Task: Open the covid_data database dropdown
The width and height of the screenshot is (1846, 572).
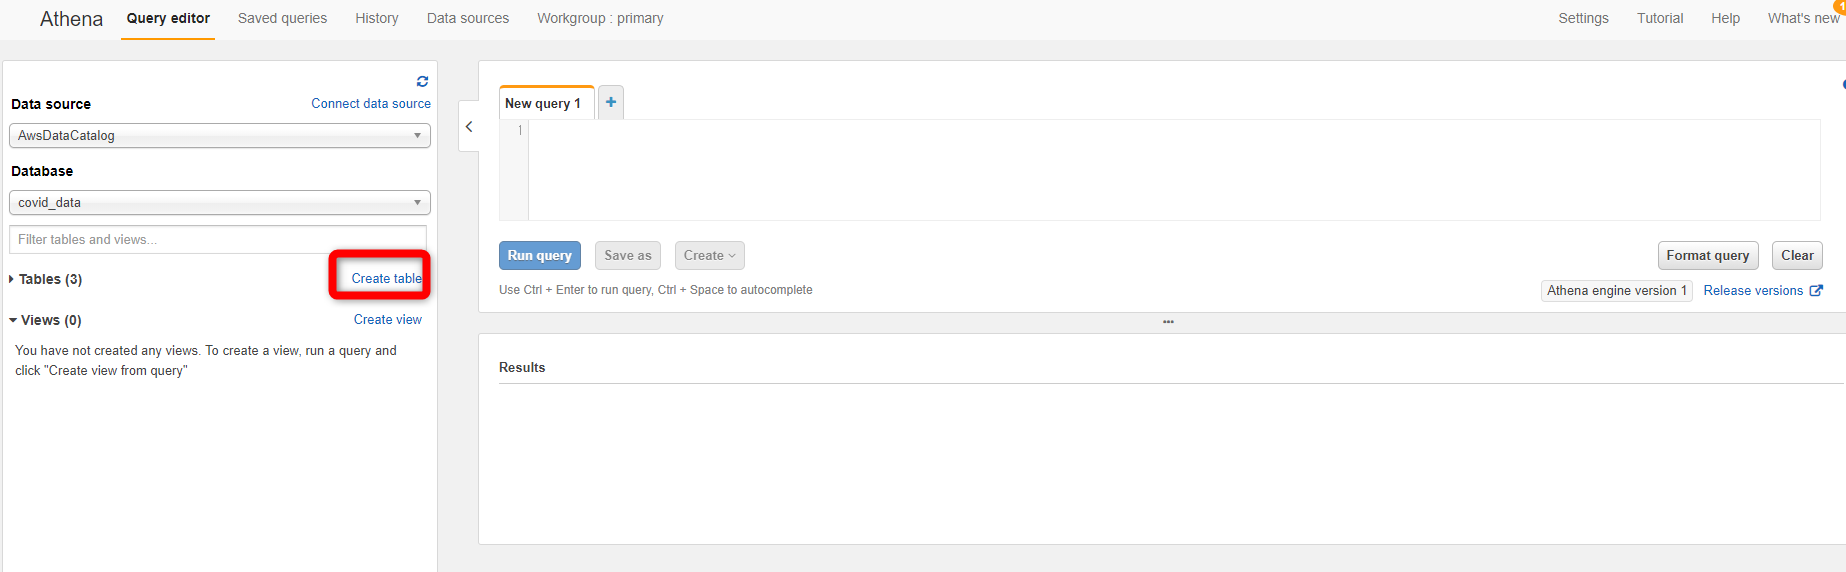Action: click(220, 202)
